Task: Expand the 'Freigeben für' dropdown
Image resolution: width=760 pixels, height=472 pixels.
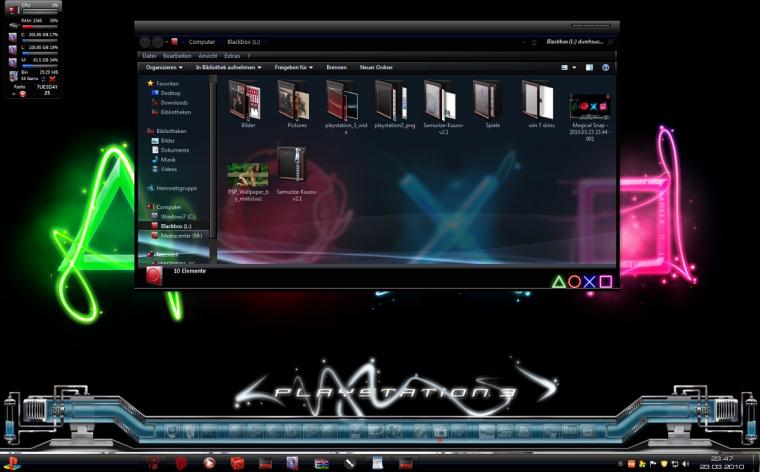Action: [x=293, y=67]
